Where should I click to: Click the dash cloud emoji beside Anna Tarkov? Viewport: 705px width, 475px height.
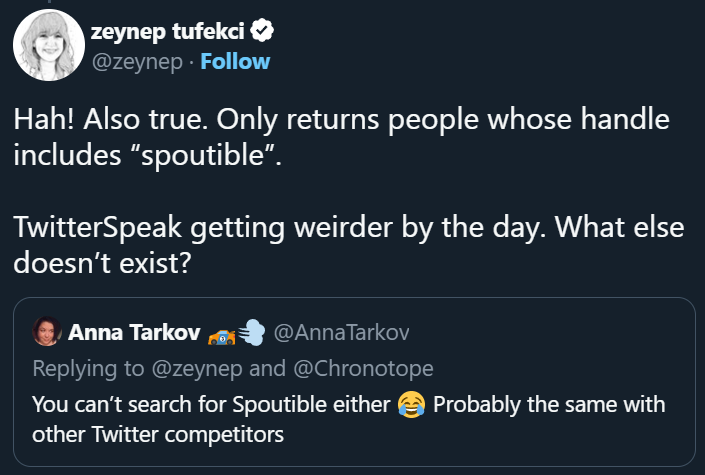tap(250, 333)
